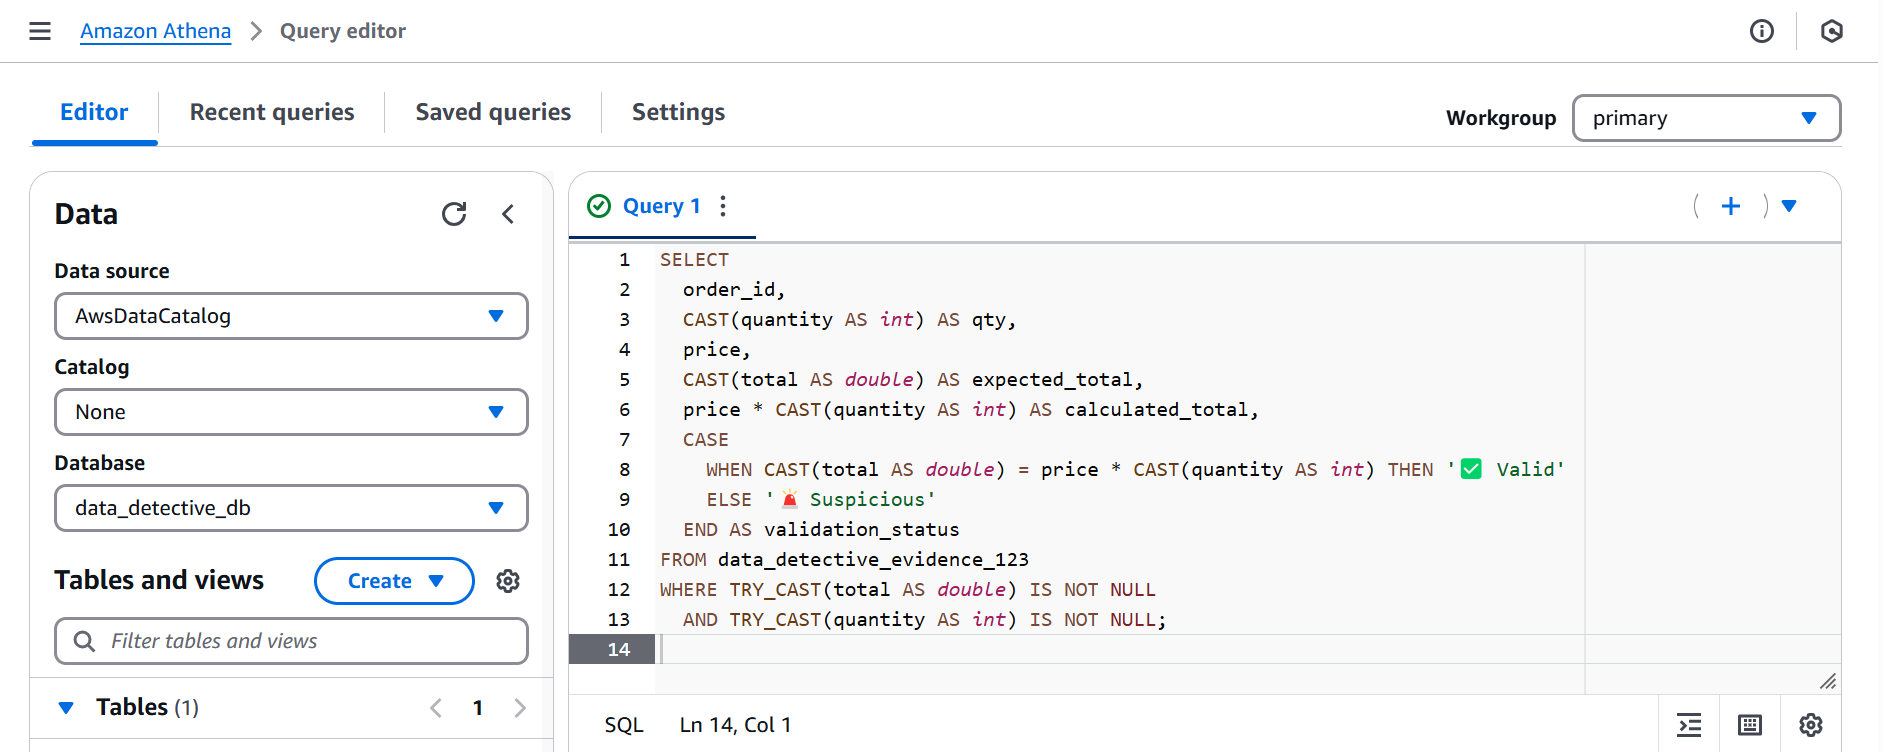Click the SQL language indicator
This screenshot has height=752, width=1882.
click(x=624, y=725)
